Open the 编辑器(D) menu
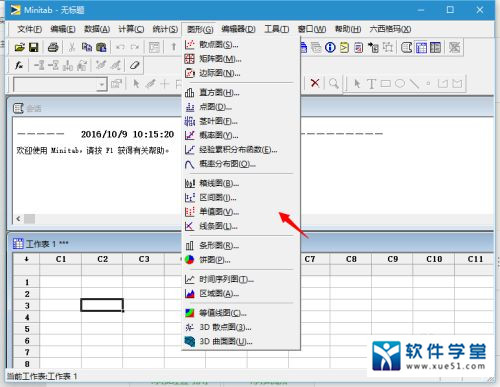 pyautogui.click(x=238, y=29)
